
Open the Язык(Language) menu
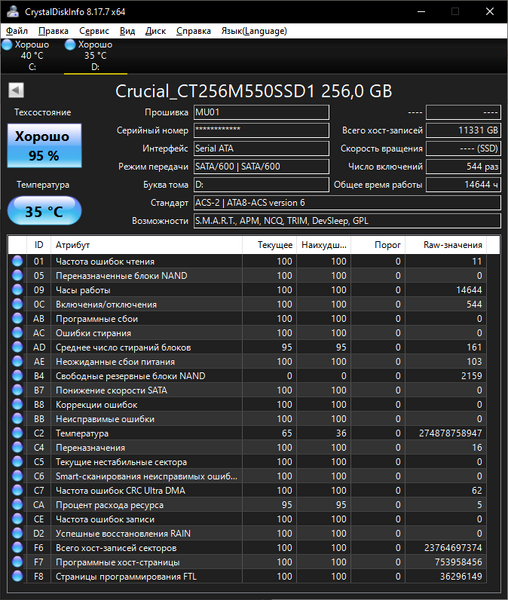(254, 31)
